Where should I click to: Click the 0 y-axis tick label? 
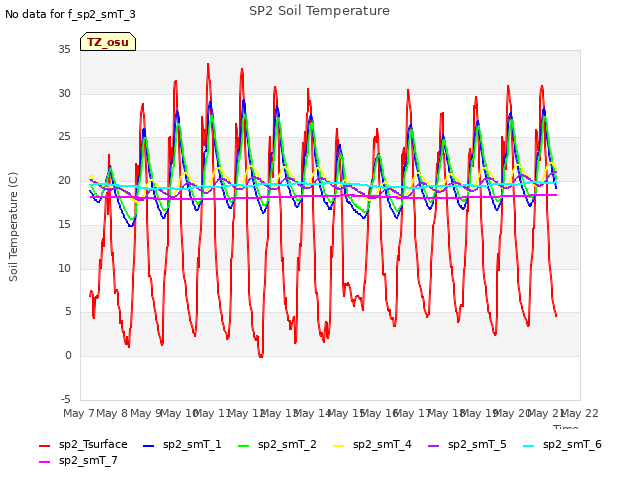pos(68,356)
